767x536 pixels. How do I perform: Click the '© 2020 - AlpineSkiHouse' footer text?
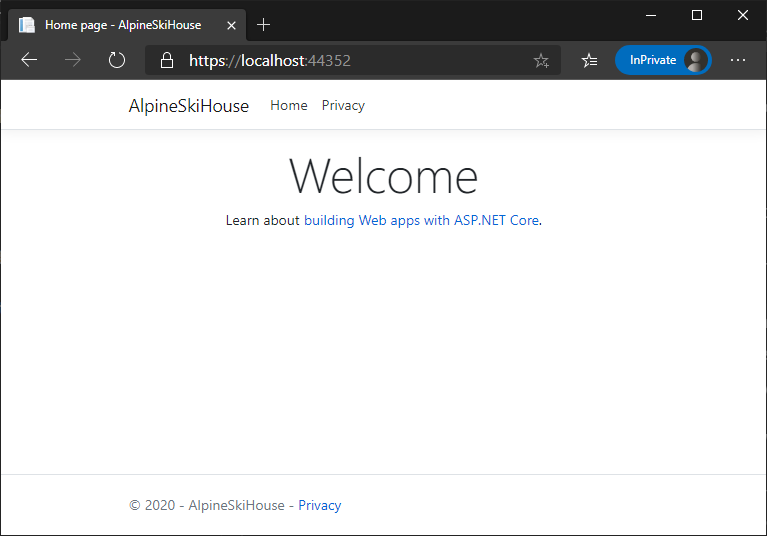coord(206,505)
